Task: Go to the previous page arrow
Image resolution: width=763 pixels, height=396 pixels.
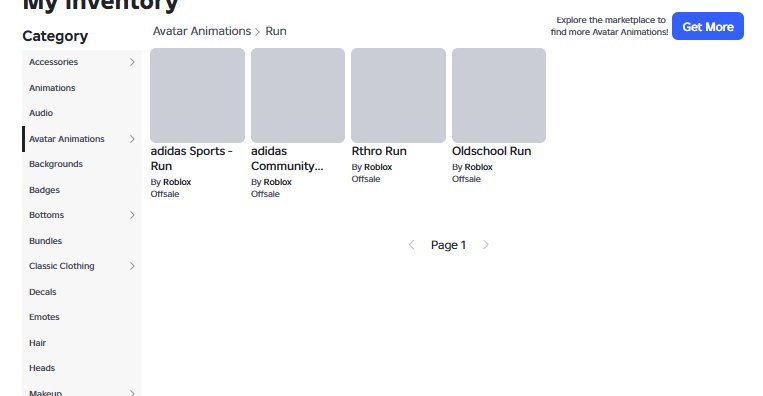Action: click(x=412, y=245)
